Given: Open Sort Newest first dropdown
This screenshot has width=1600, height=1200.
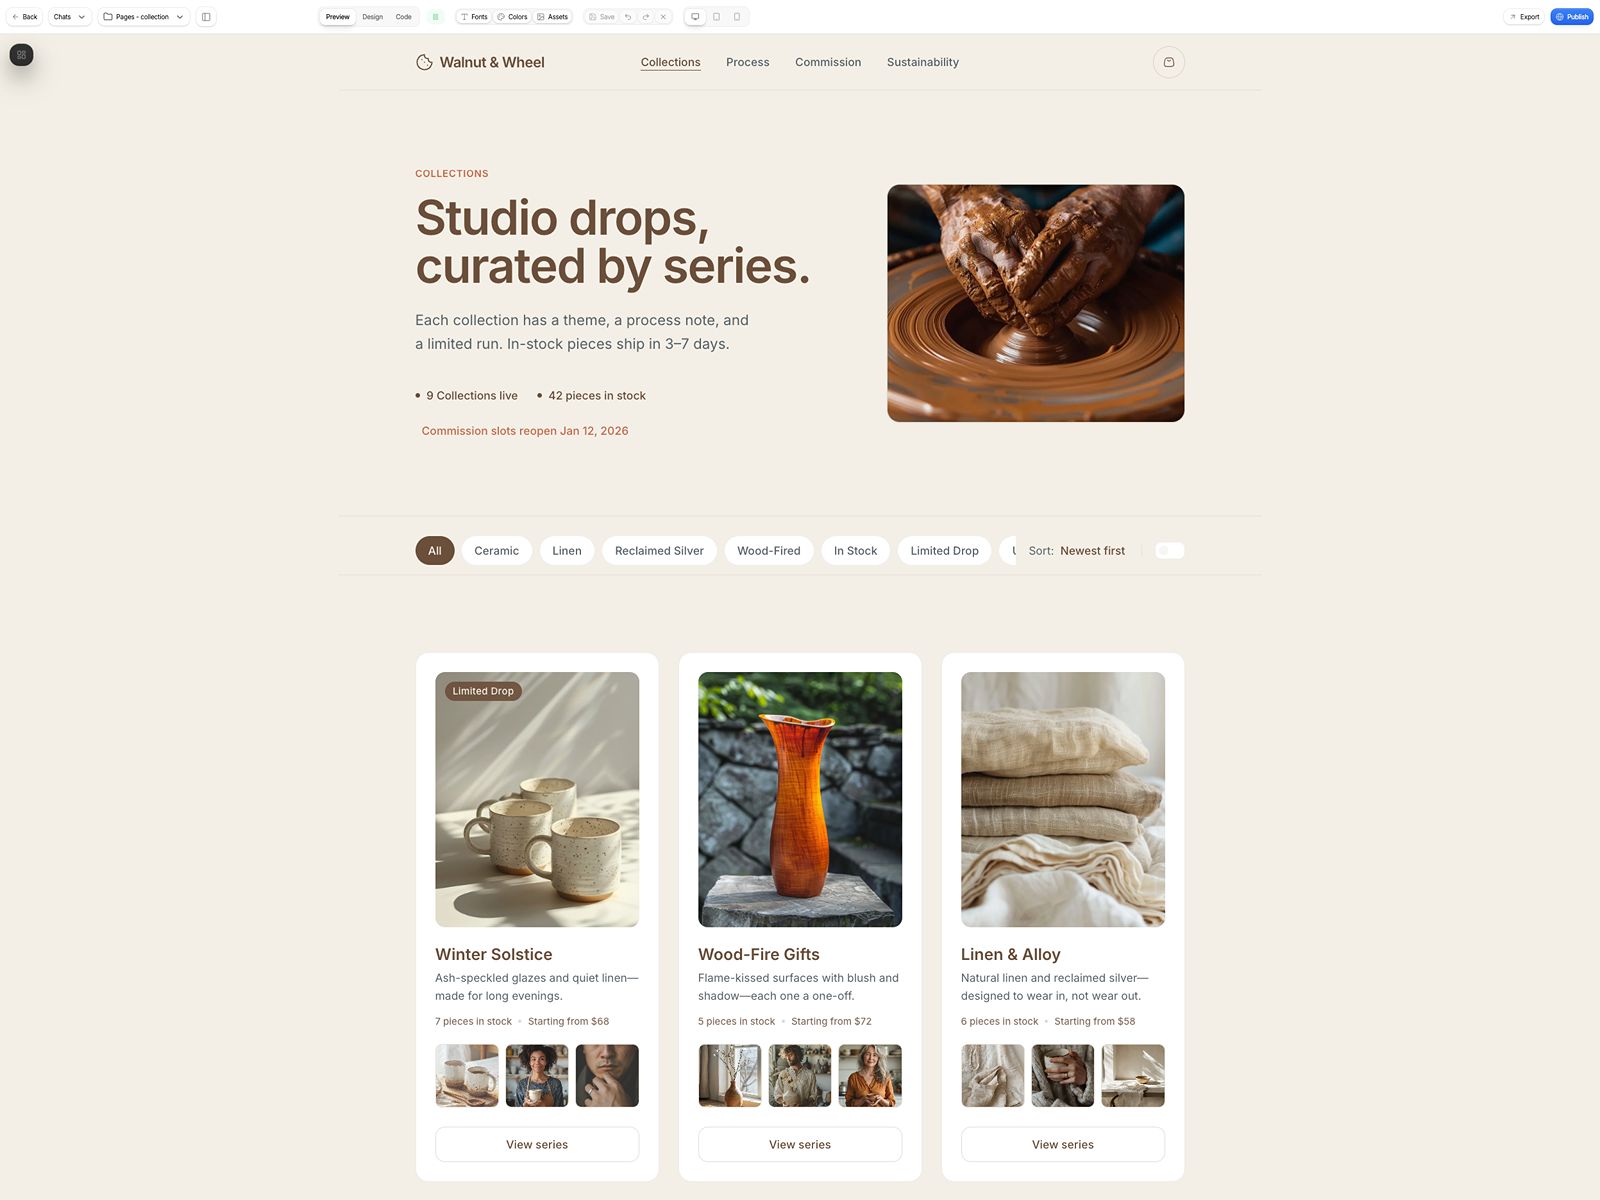Looking at the screenshot, I should point(1077,551).
